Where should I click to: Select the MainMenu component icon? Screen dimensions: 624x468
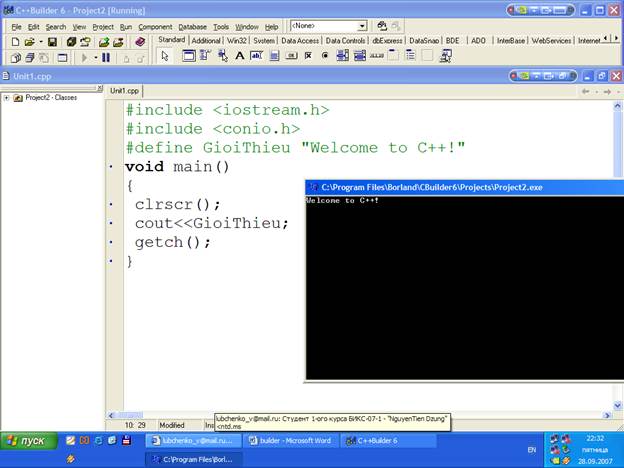pyautogui.click(x=205, y=56)
